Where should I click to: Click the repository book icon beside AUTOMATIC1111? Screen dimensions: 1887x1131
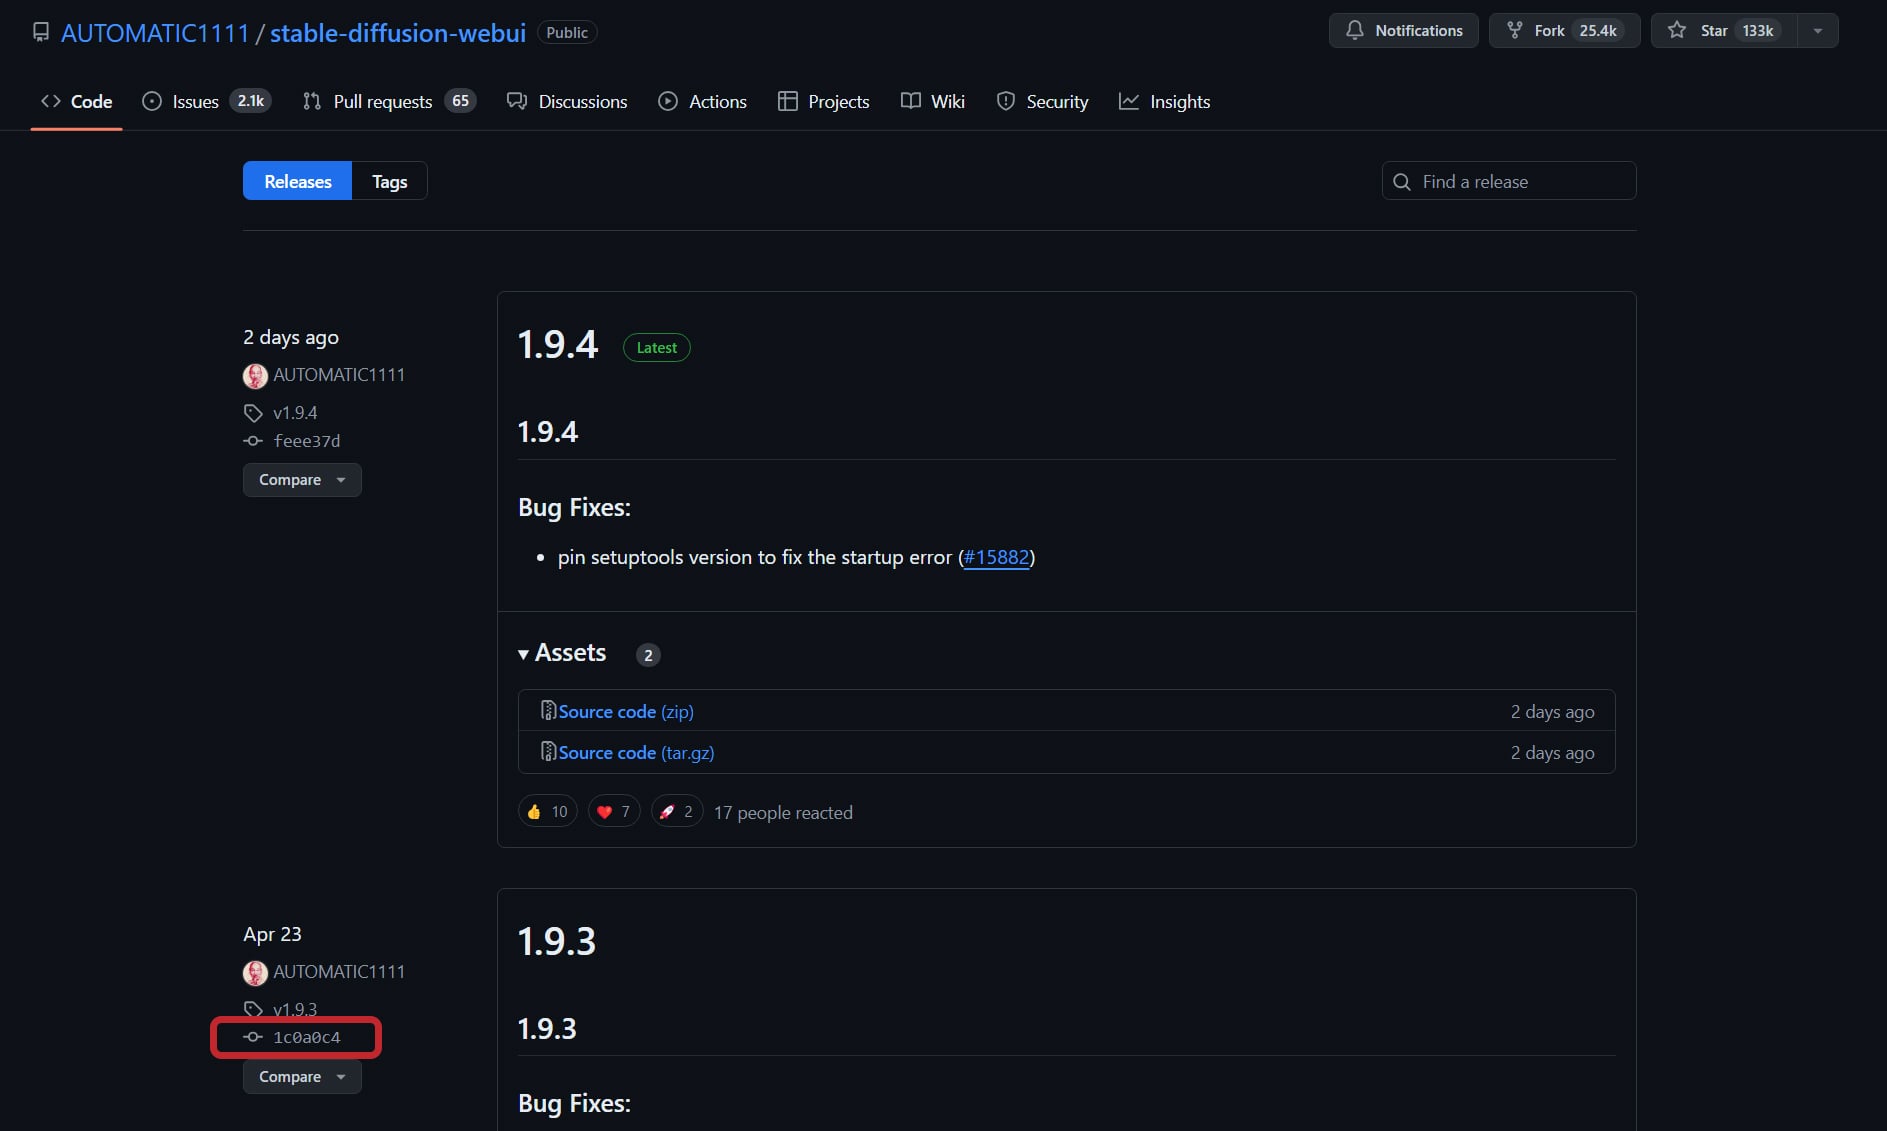point(41,32)
